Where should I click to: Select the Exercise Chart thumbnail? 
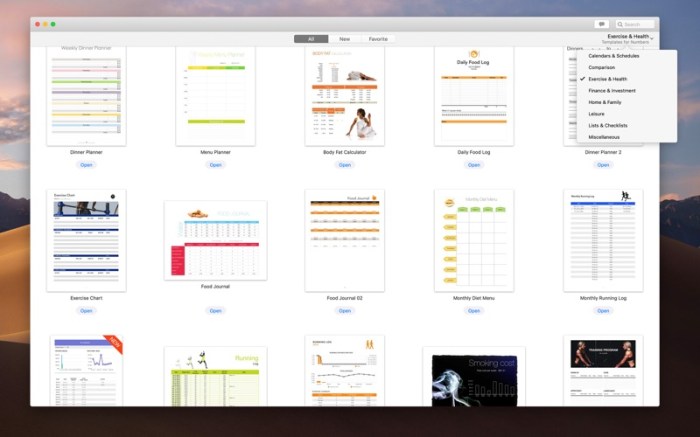pos(86,241)
